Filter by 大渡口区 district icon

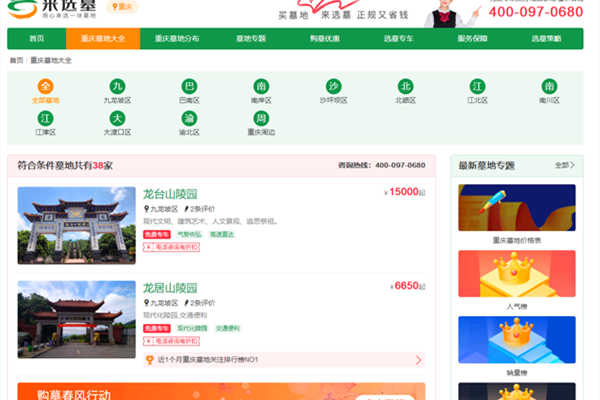(x=117, y=118)
